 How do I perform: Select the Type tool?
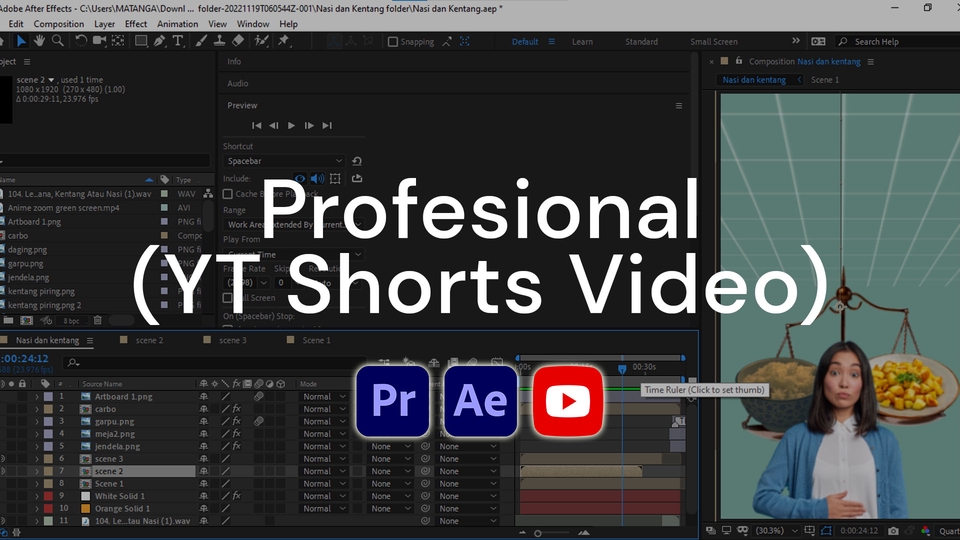[178, 41]
